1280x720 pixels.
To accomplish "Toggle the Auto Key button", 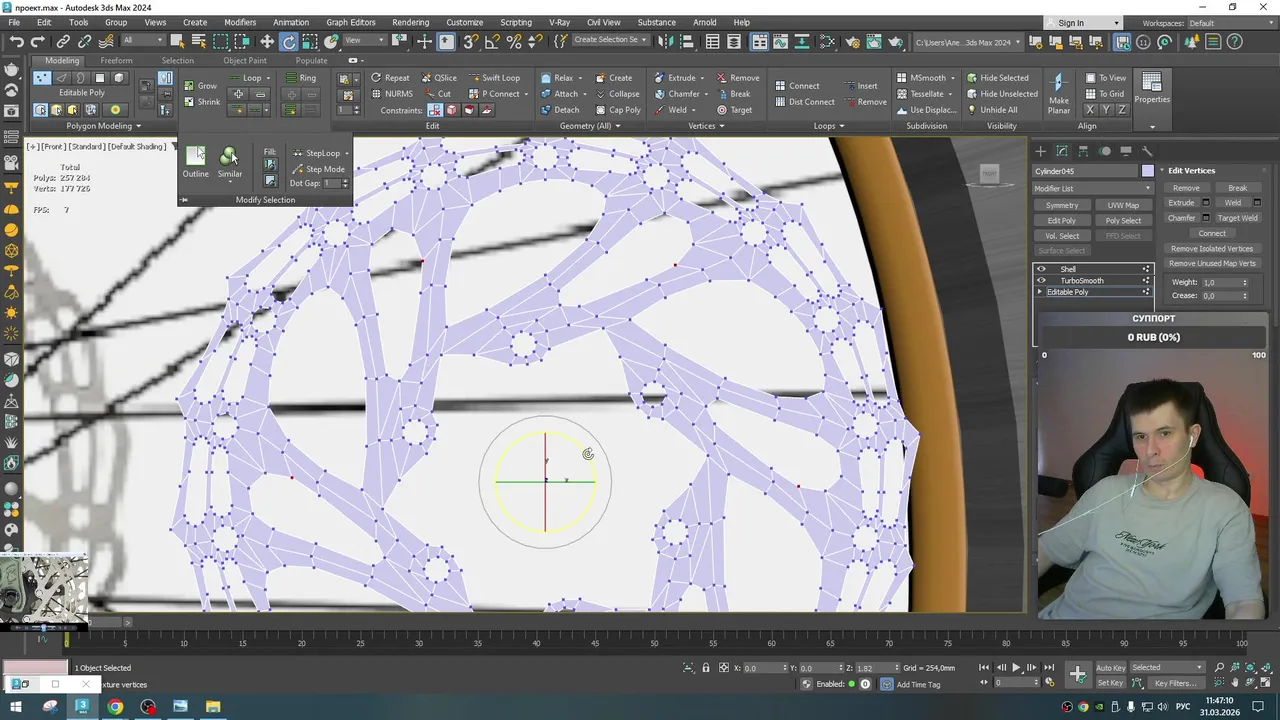I will pyautogui.click(x=1110, y=668).
